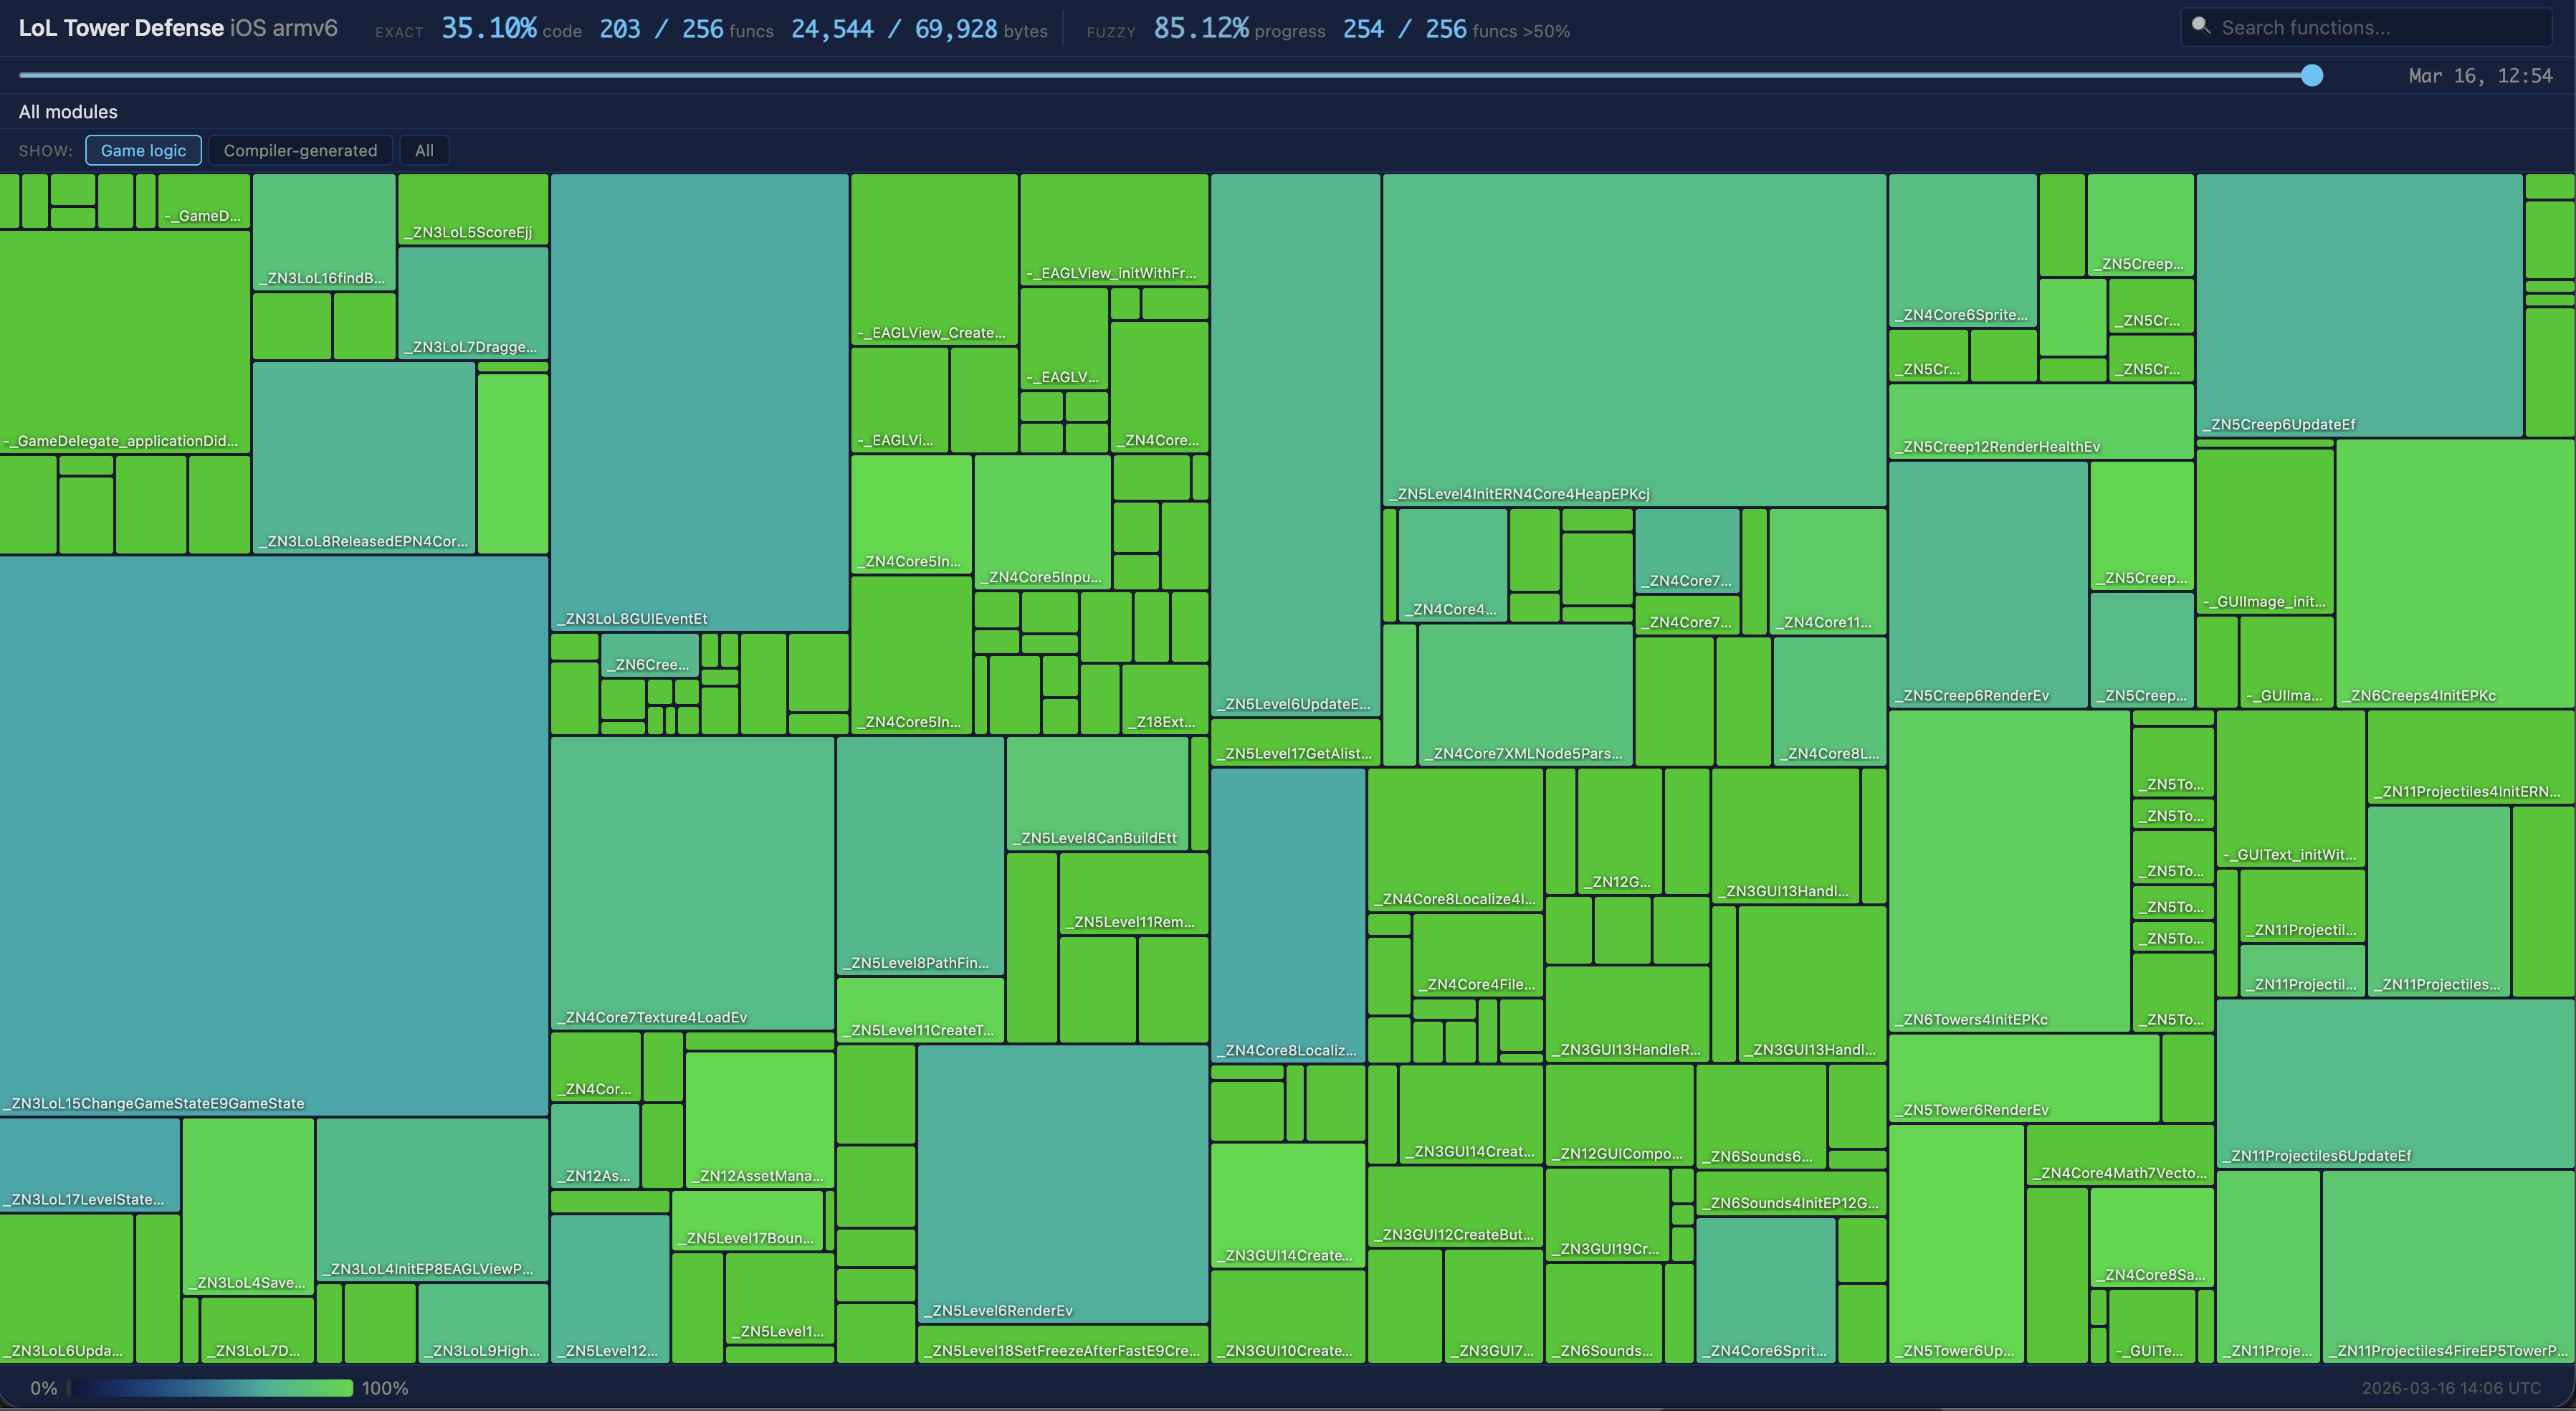Open the All modules breadcrumb

pos(68,112)
